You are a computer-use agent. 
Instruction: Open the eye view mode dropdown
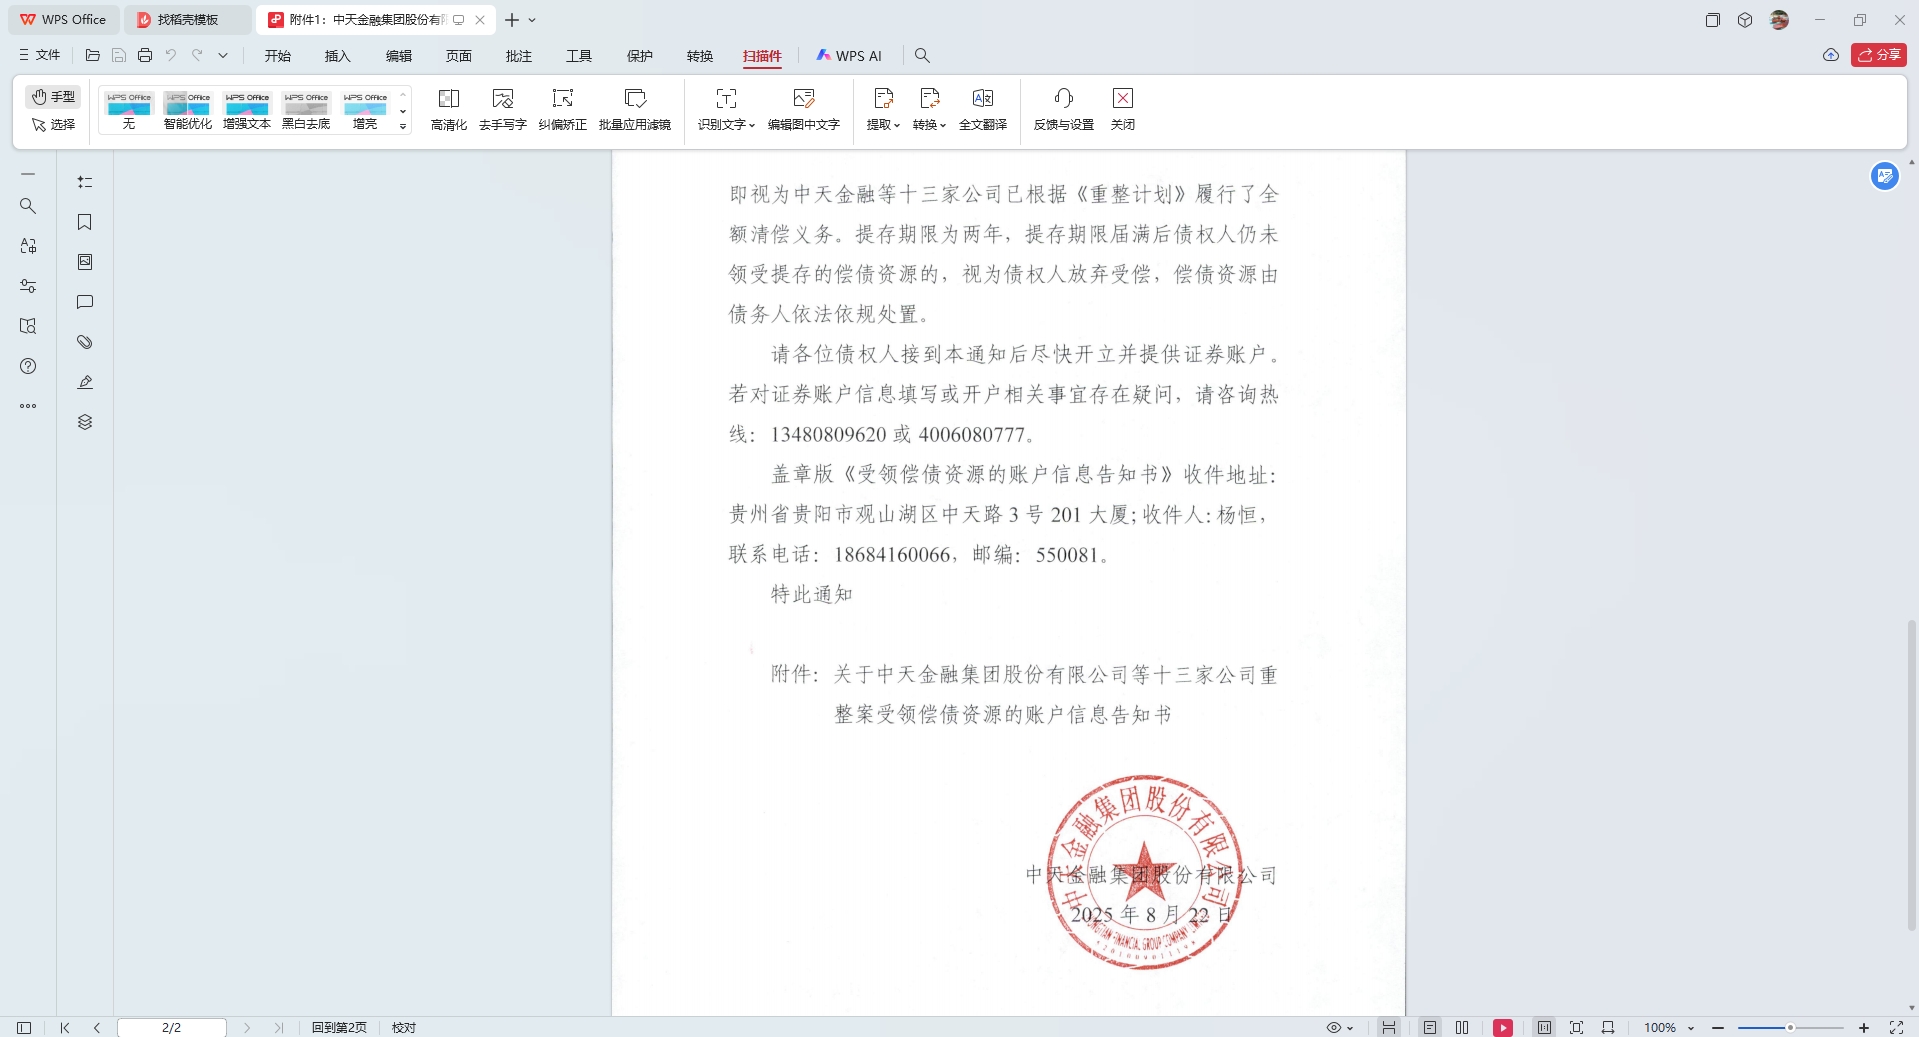1340,1027
